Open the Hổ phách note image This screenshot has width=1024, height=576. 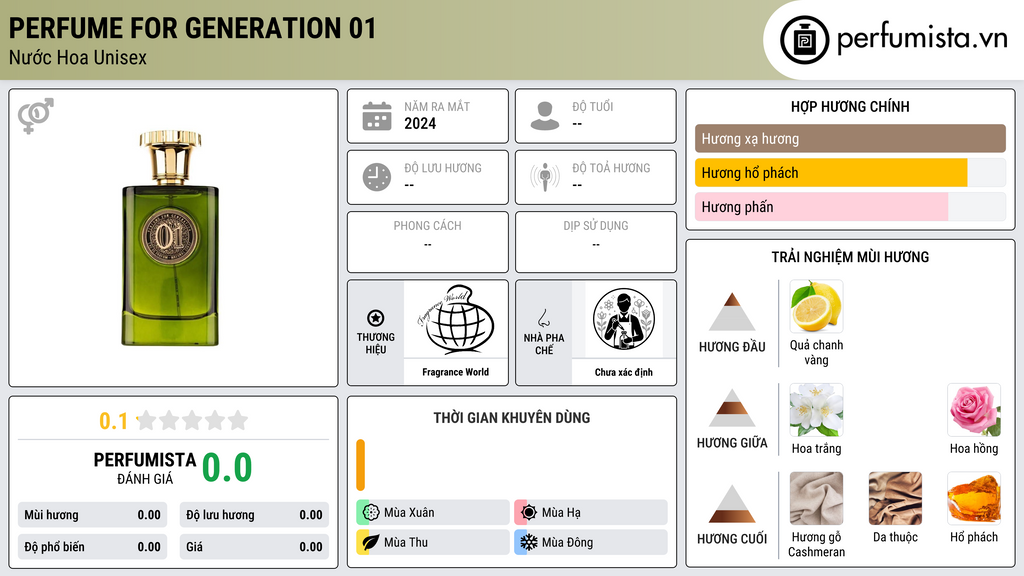(974, 498)
